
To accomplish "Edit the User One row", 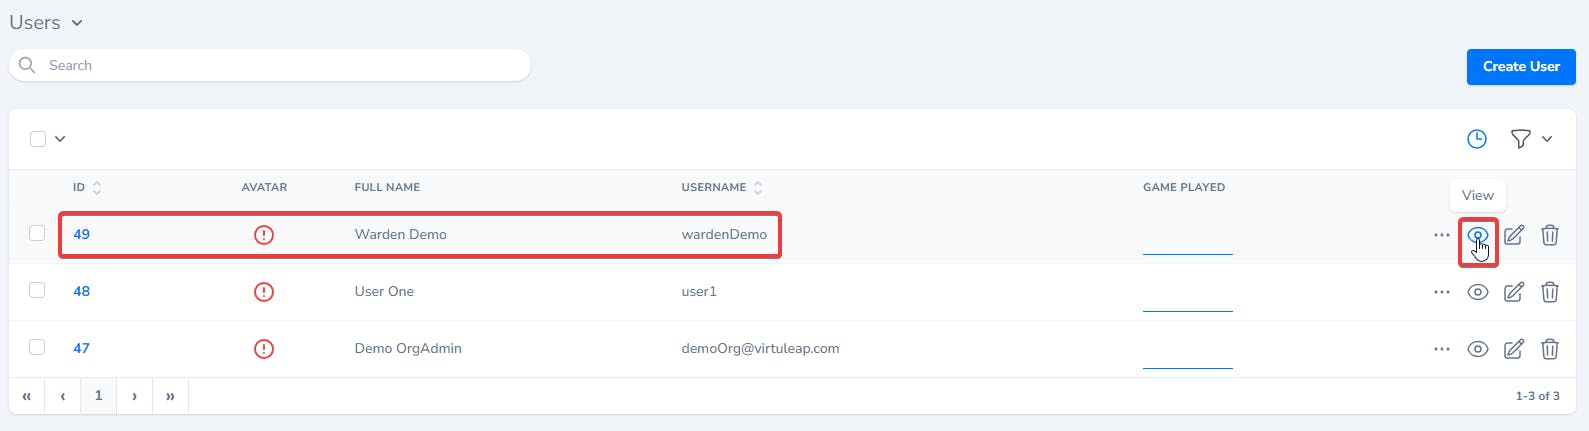I will coord(1514,292).
